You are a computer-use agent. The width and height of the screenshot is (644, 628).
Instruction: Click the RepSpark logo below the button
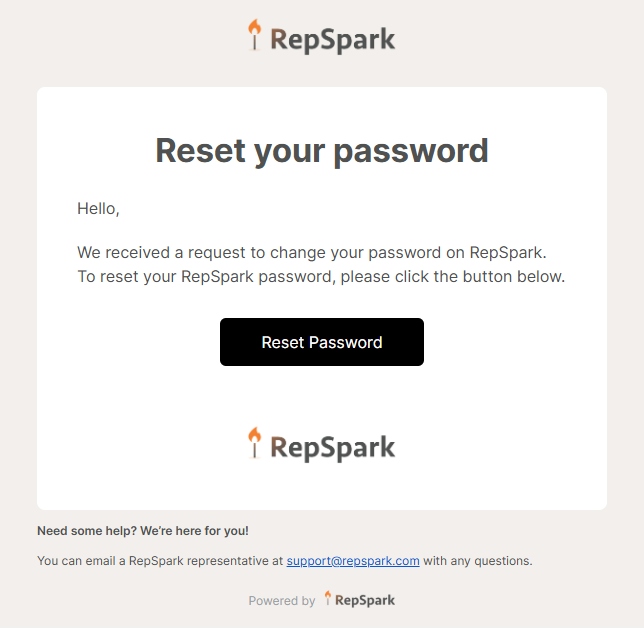coord(322,445)
